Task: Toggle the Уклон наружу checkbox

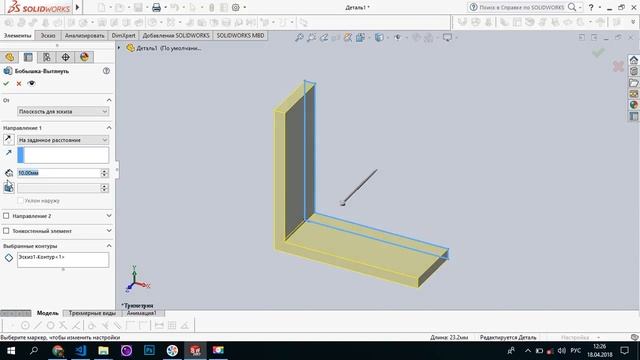Action: tap(20, 201)
